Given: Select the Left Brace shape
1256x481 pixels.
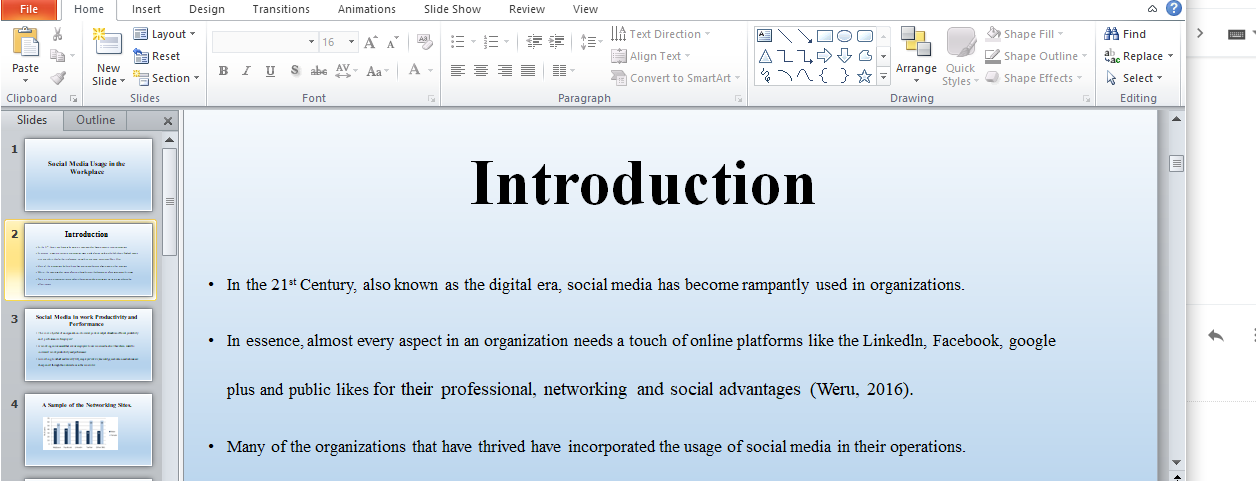Looking at the screenshot, I should [825, 75].
